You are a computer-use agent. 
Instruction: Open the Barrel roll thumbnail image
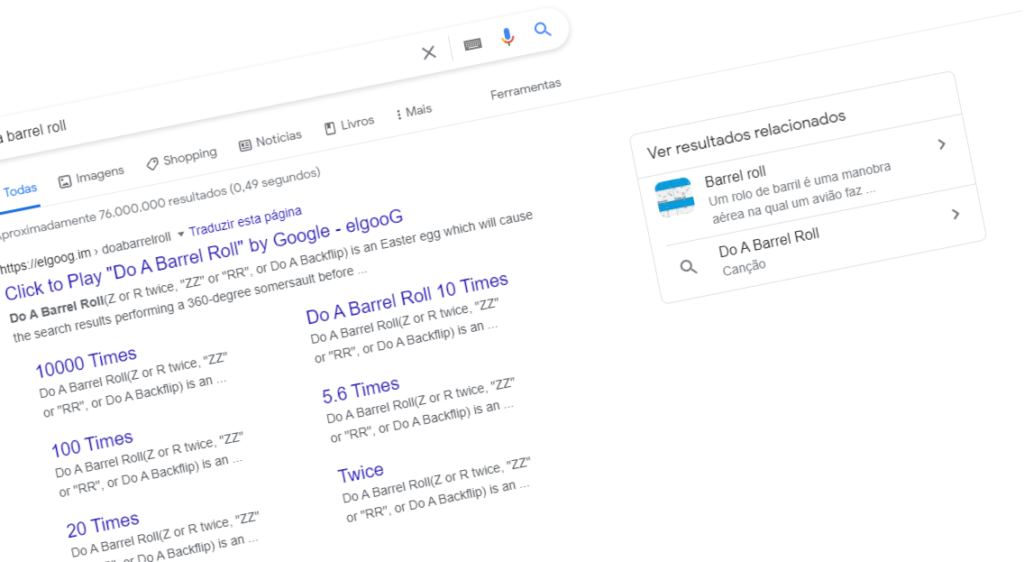tap(675, 197)
